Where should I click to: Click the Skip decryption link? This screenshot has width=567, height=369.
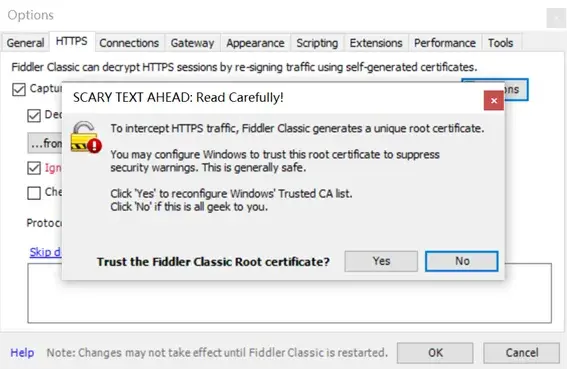(x=46, y=252)
